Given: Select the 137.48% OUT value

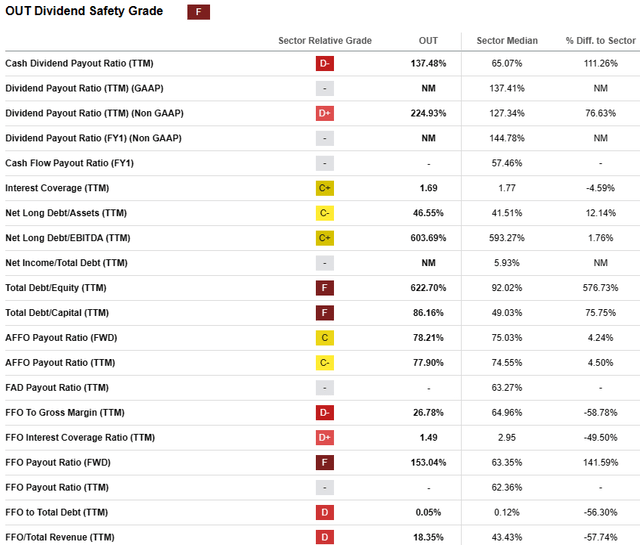Looking at the screenshot, I should (x=428, y=63).
